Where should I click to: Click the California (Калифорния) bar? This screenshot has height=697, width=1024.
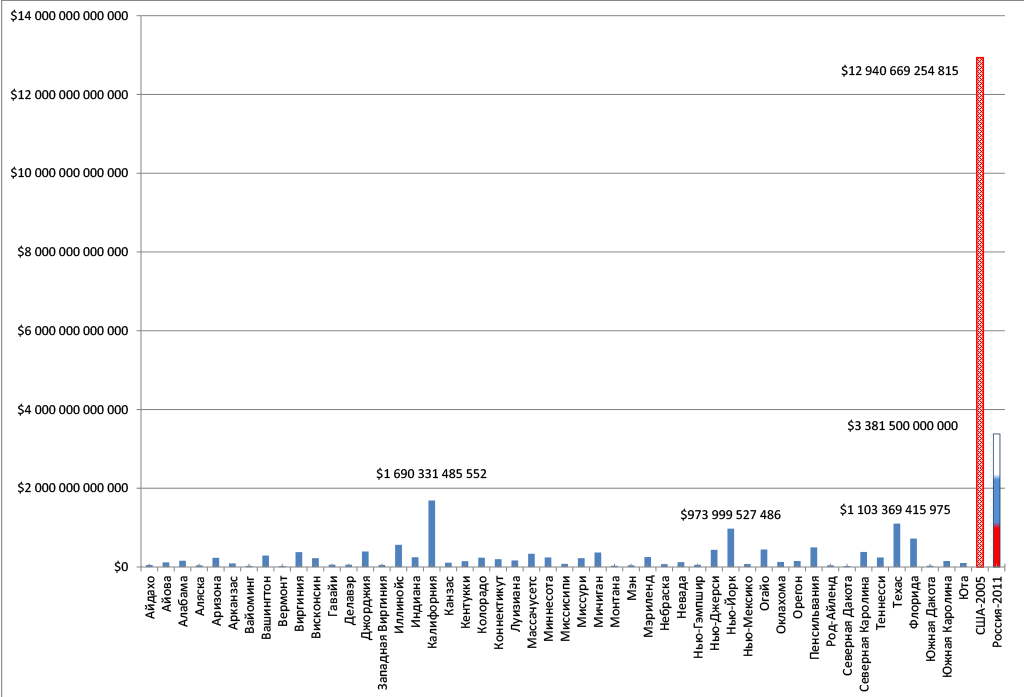[432, 534]
